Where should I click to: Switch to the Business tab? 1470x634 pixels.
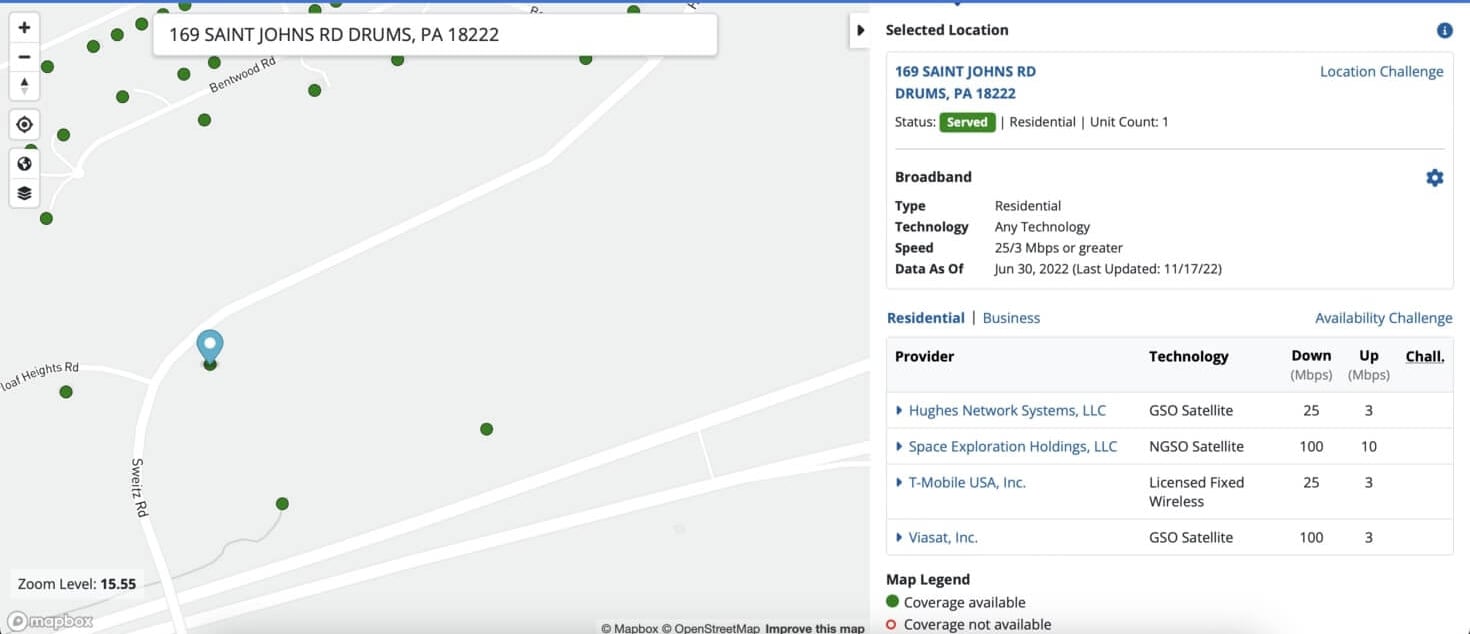1011,318
